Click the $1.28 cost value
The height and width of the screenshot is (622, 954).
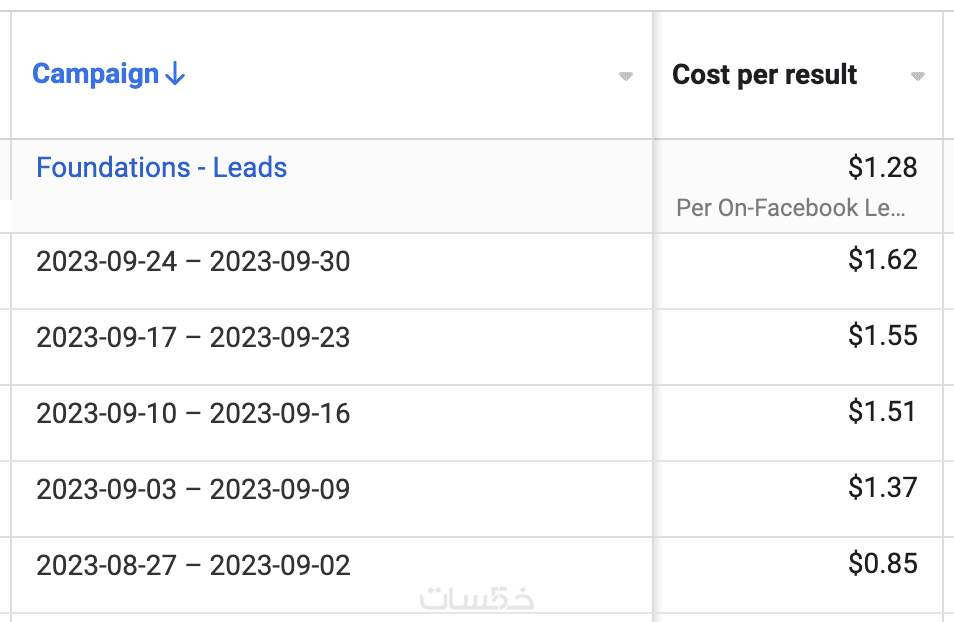(x=882, y=168)
